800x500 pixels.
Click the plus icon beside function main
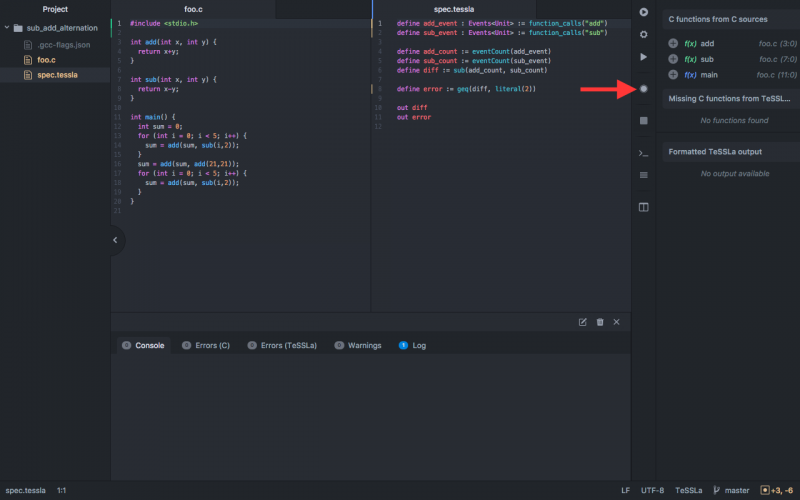click(673, 75)
